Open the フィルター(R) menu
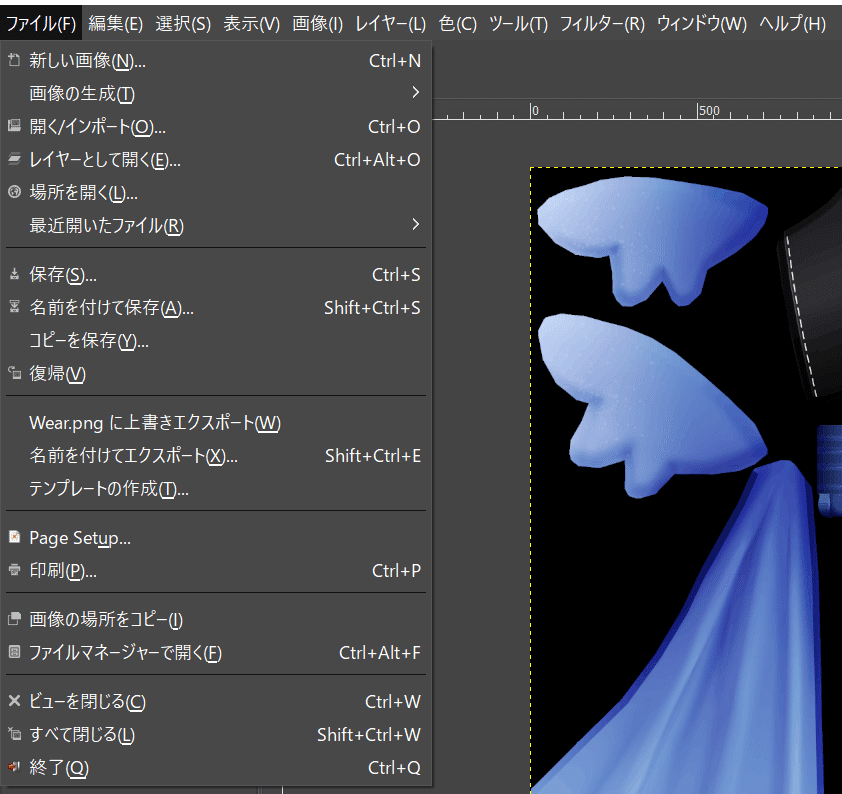 (x=602, y=24)
